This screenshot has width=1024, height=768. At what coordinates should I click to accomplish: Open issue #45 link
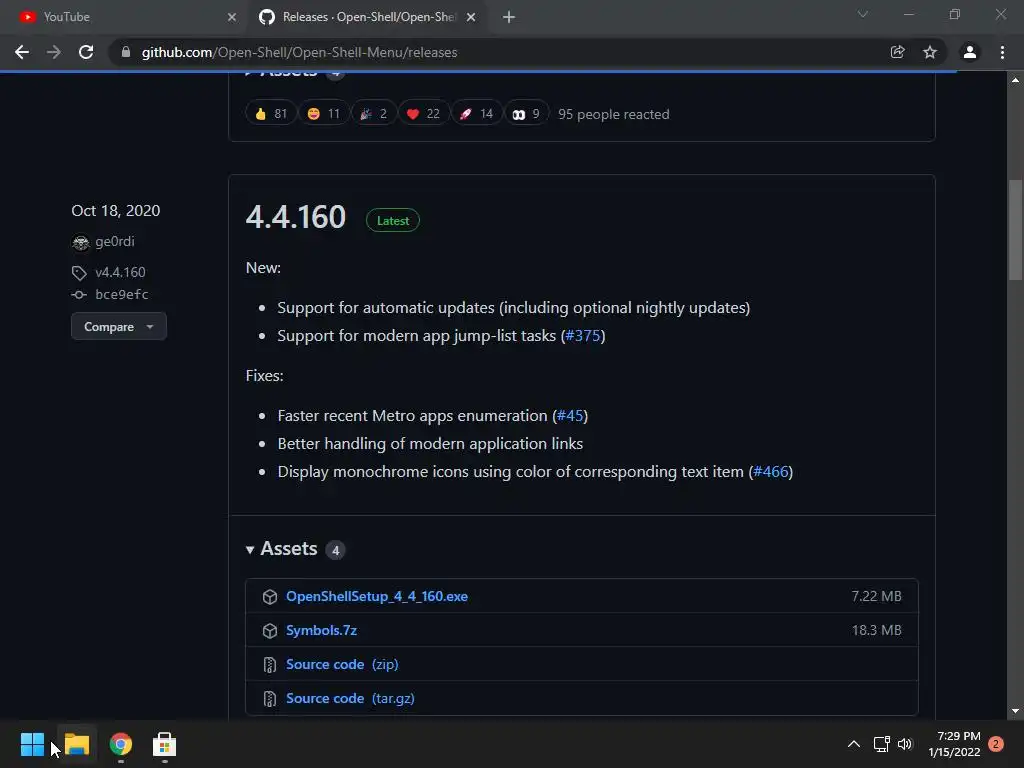570,416
